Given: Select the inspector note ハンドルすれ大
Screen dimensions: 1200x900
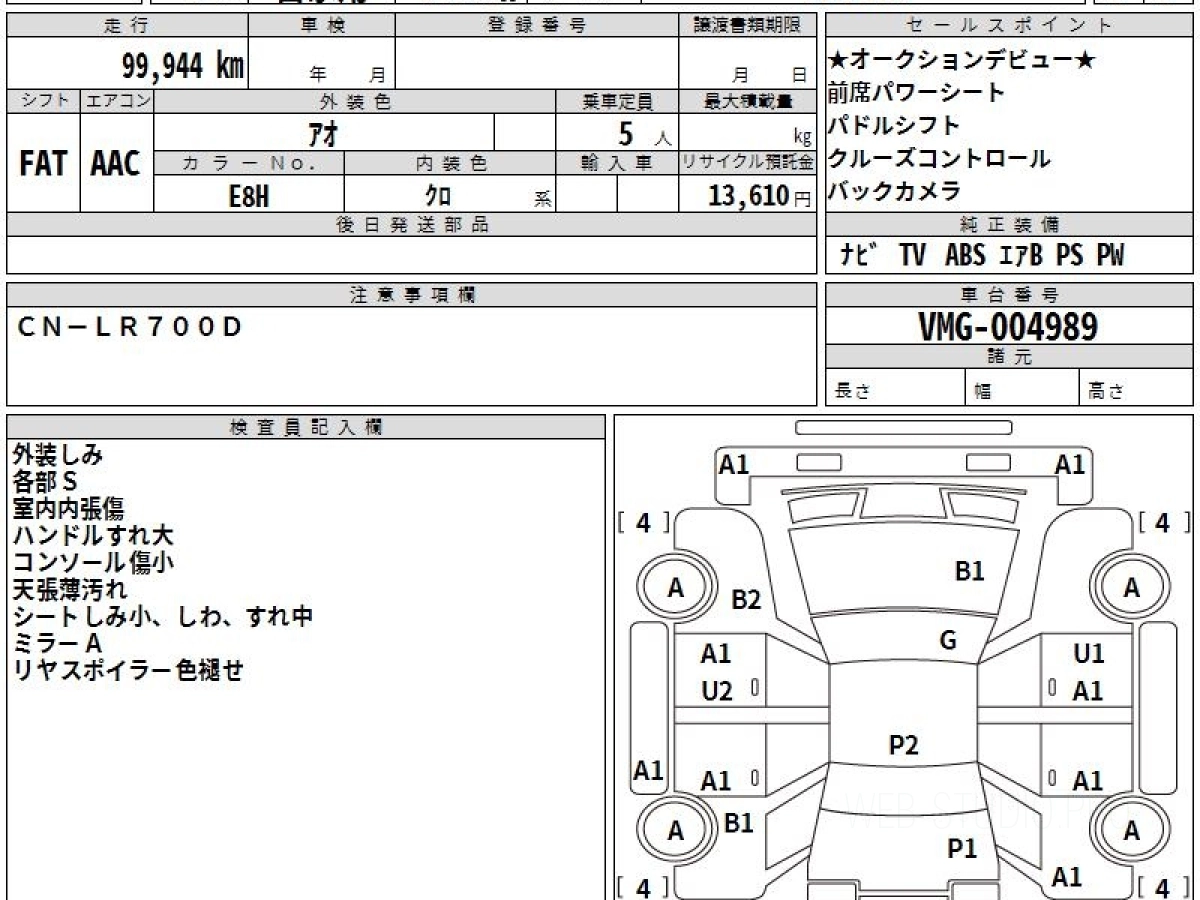Looking at the screenshot, I should [x=93, y=536].
